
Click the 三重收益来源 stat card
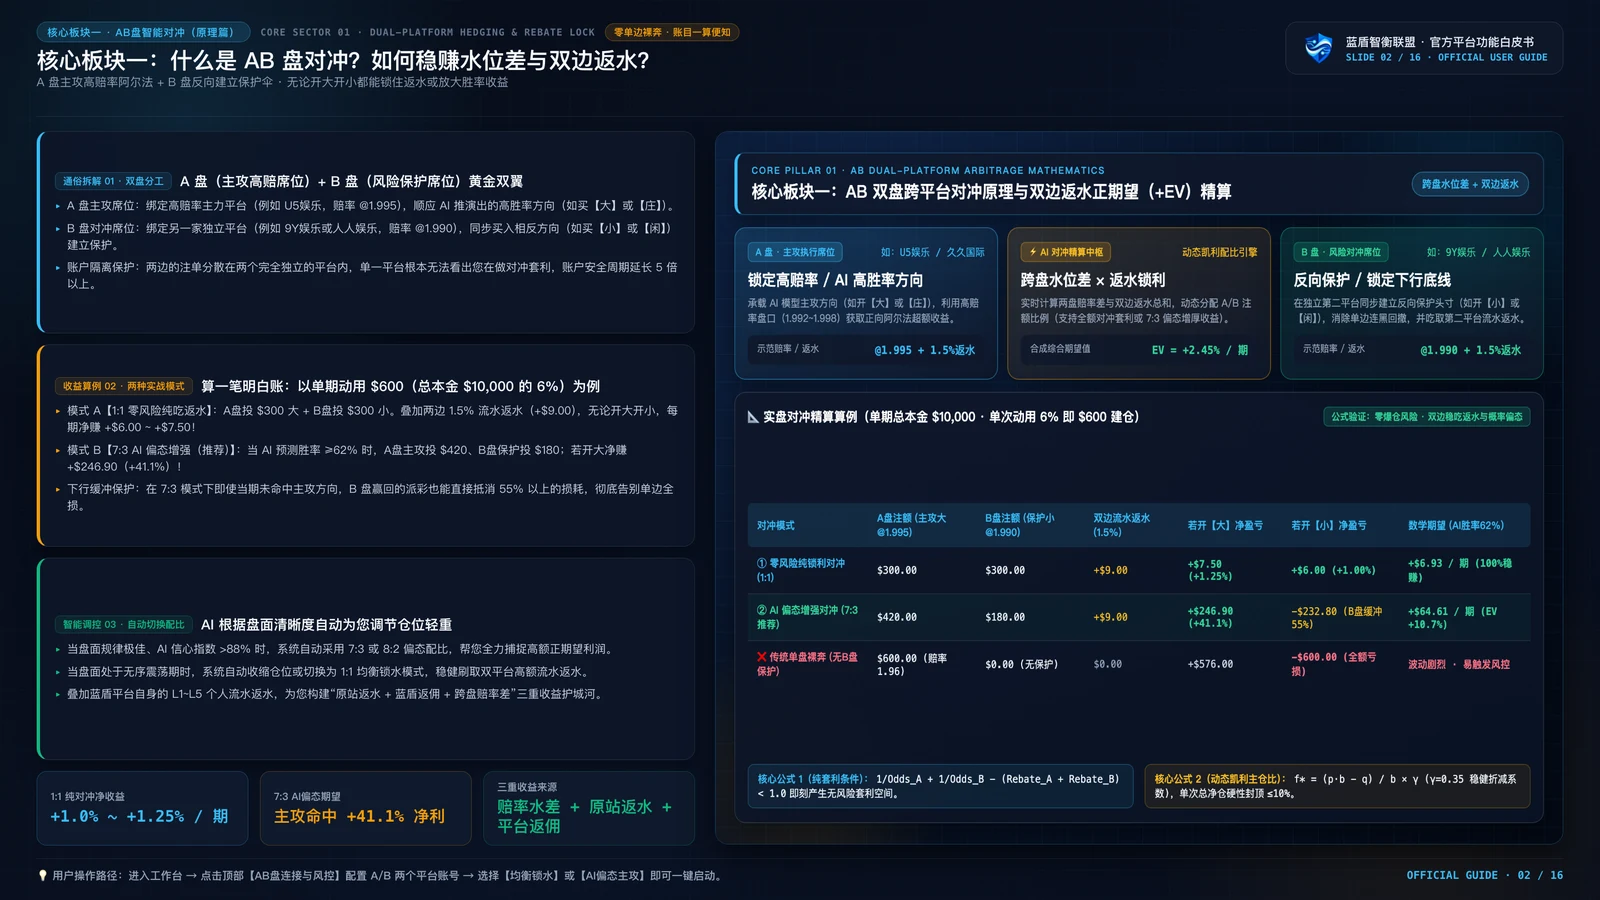pyautogui.click(x=589, y=808)
